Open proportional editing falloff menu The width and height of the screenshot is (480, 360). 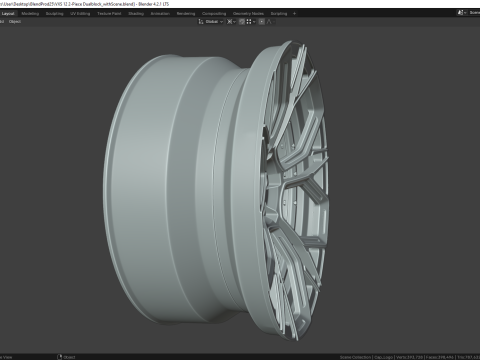pos(271,22)
